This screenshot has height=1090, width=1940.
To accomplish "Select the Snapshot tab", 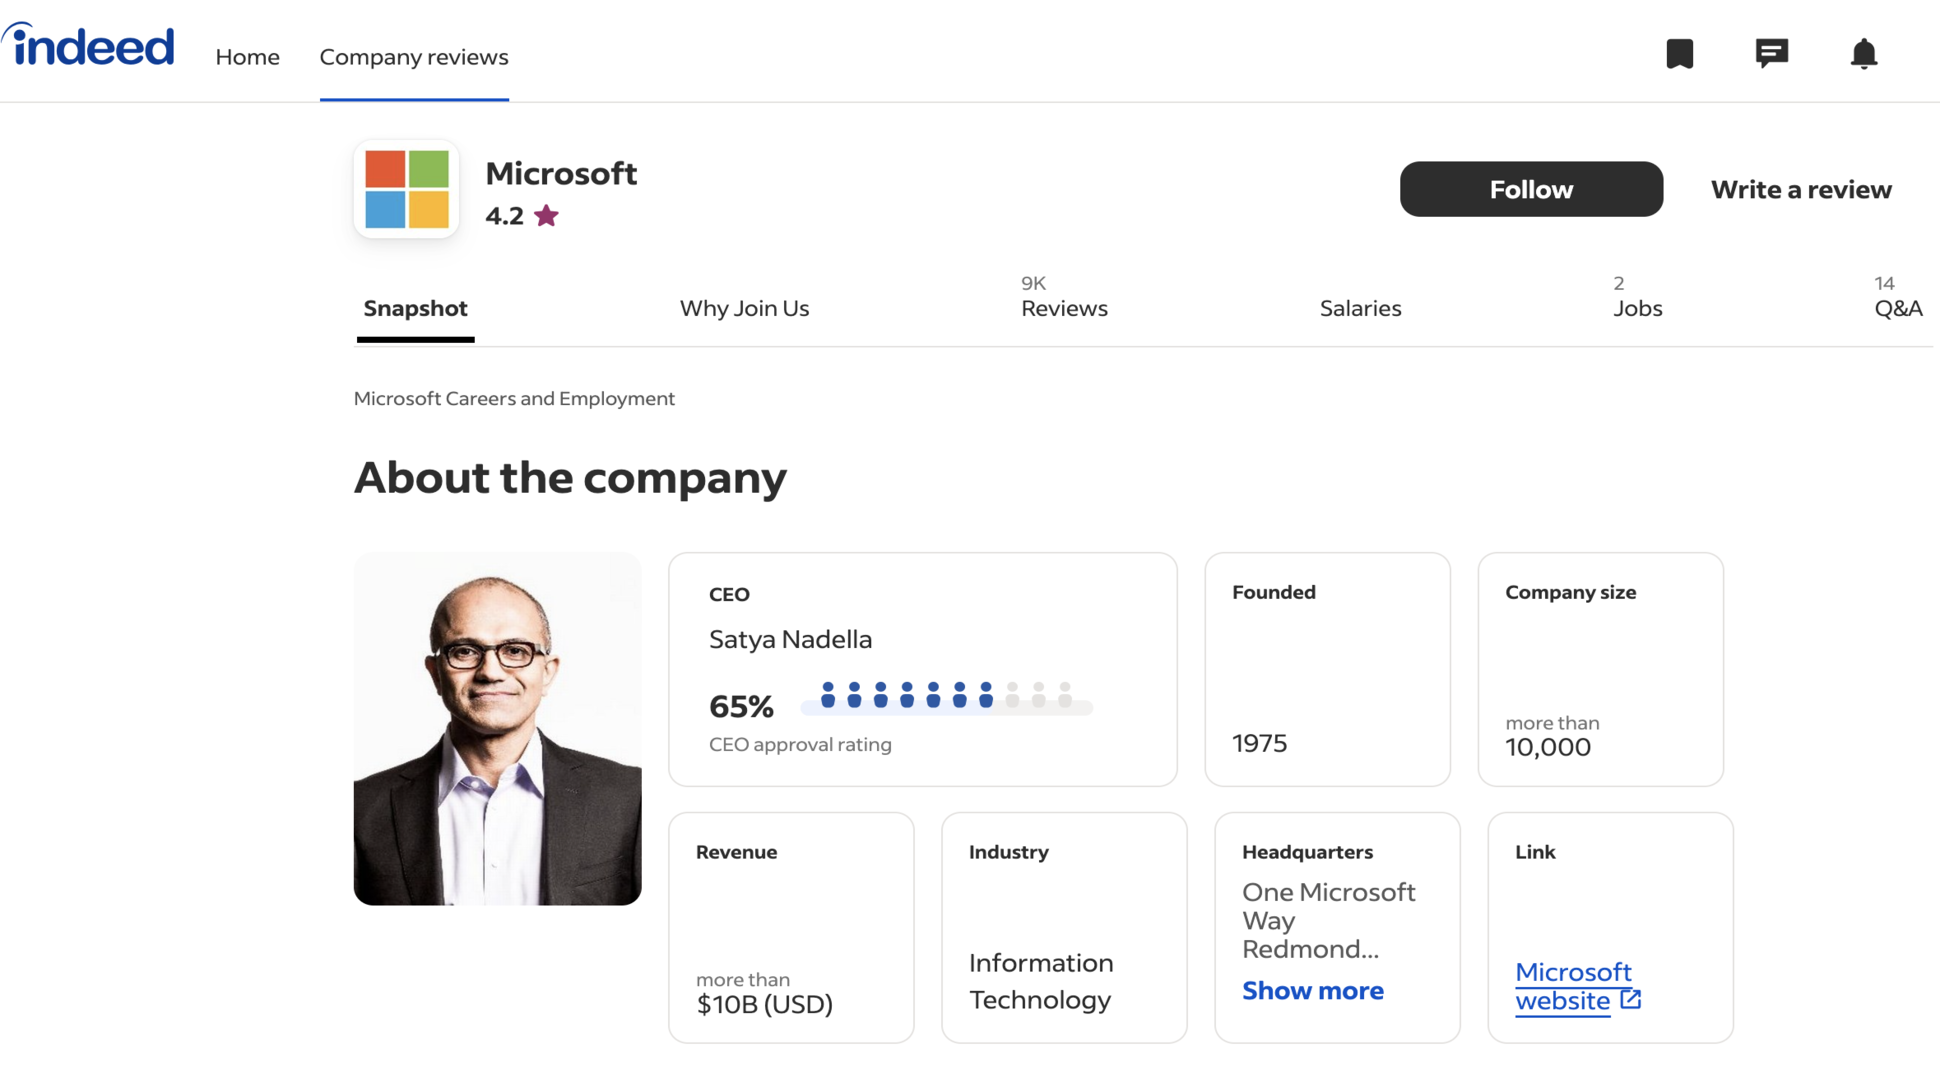I will coord(416,308).
